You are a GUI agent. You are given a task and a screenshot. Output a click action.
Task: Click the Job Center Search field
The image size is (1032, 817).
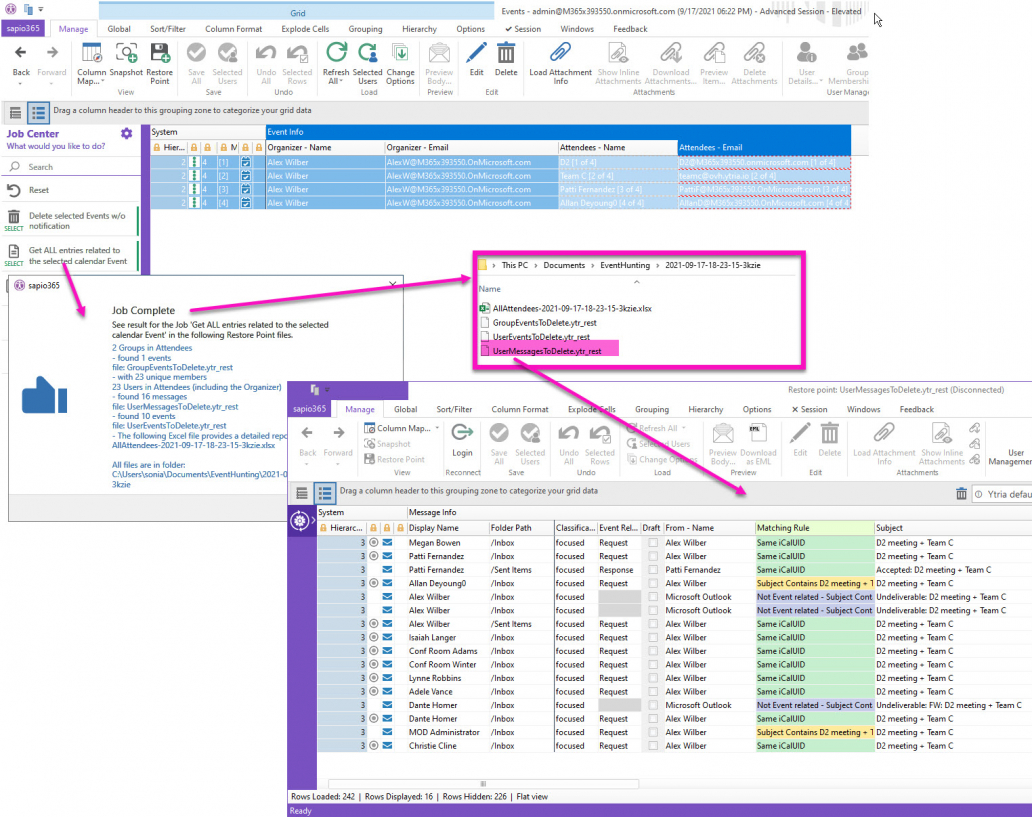pyautogui.click(x=72, y=167)
